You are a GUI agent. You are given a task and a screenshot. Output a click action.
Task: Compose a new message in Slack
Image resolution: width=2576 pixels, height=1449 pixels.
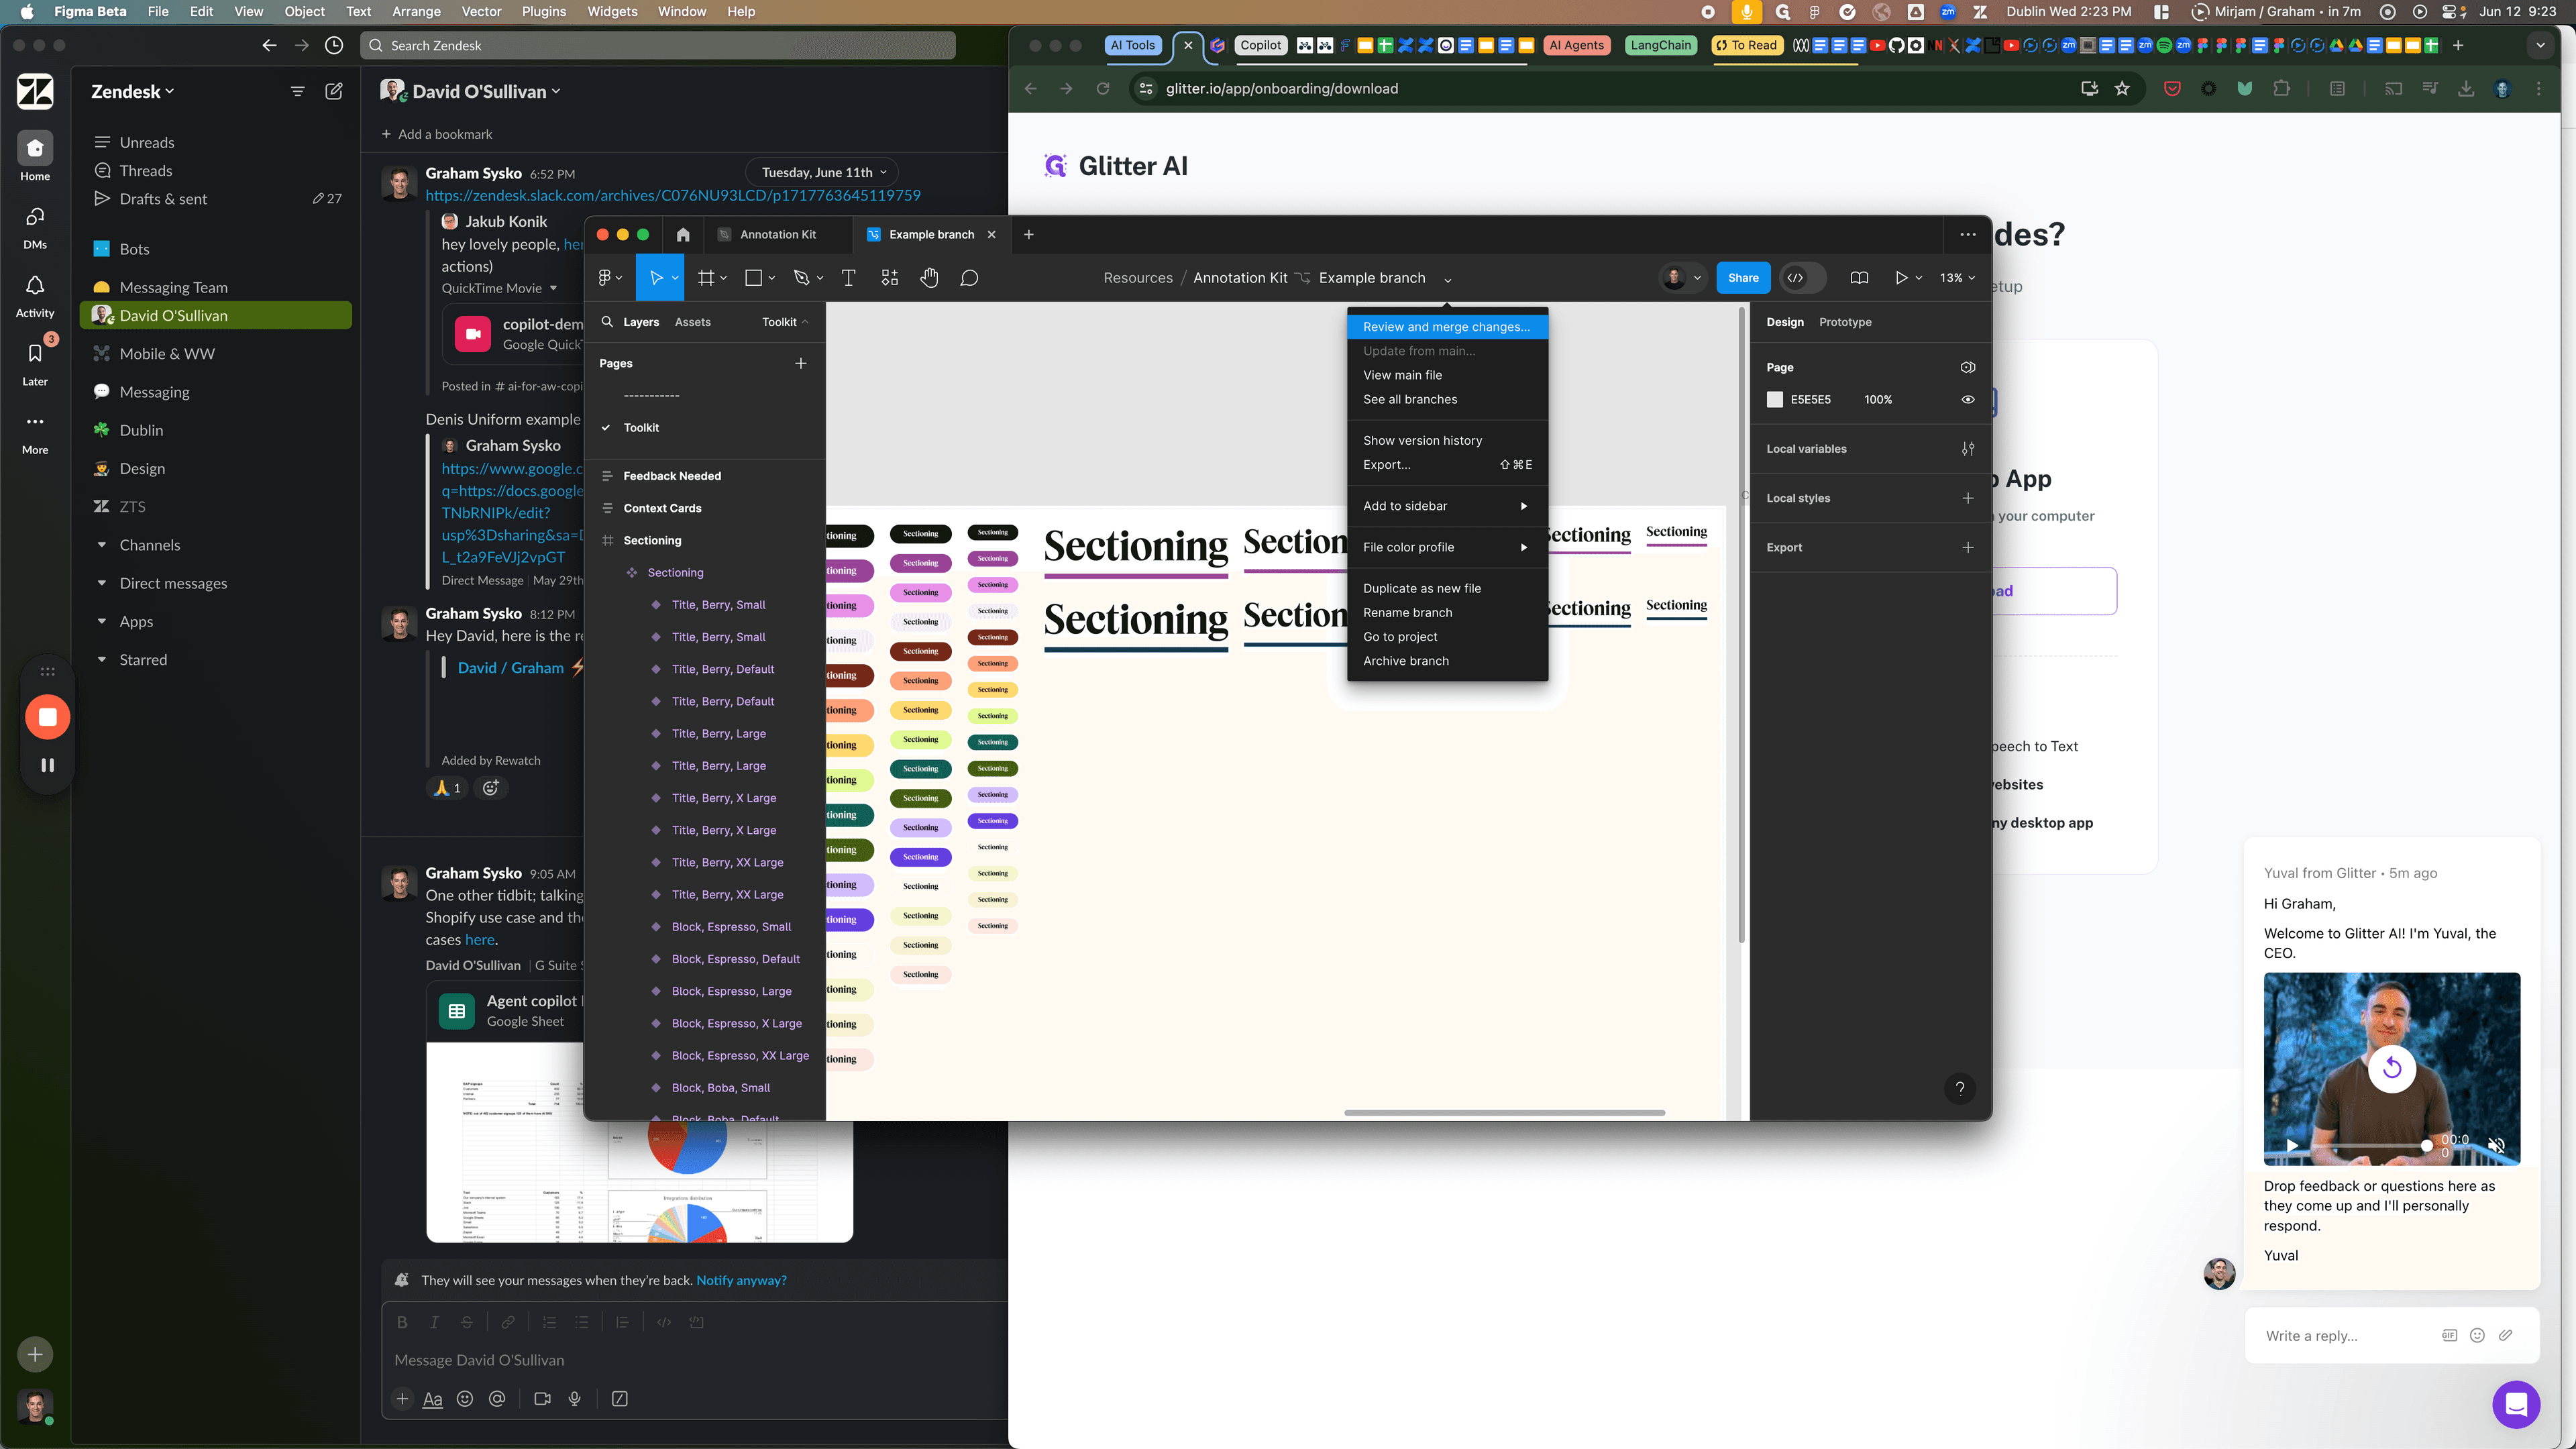click(334, 91)
